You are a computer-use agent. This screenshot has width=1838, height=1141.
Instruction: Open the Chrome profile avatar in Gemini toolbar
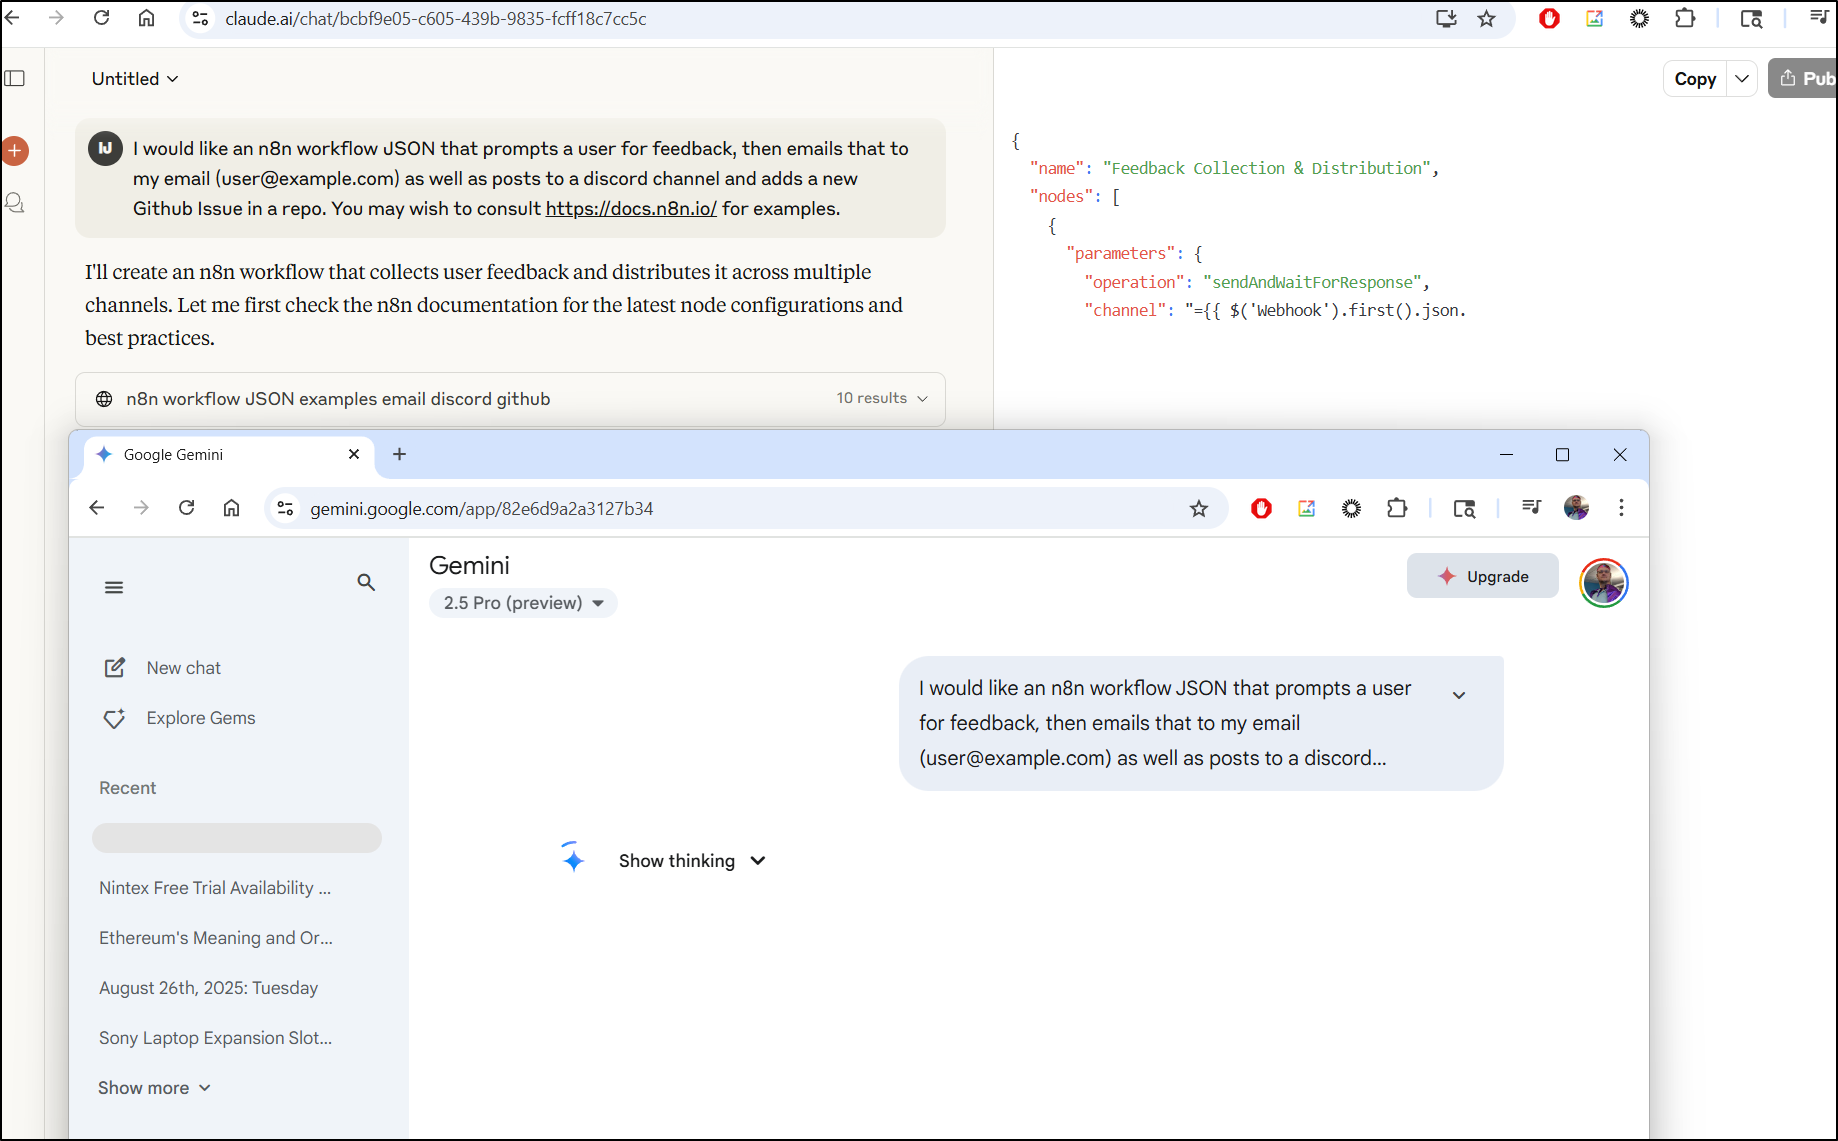coord(1576,508)
